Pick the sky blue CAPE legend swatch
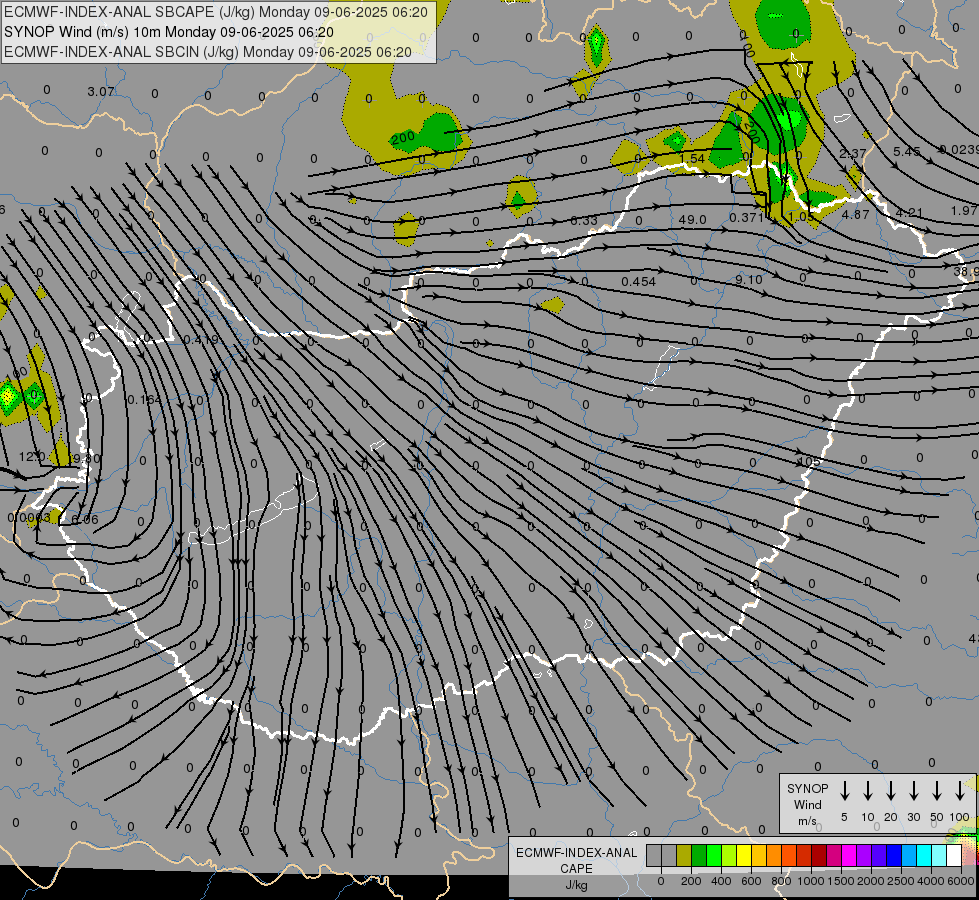The height and width of the screenshot is (900, 979). click(x=908, y=855)
